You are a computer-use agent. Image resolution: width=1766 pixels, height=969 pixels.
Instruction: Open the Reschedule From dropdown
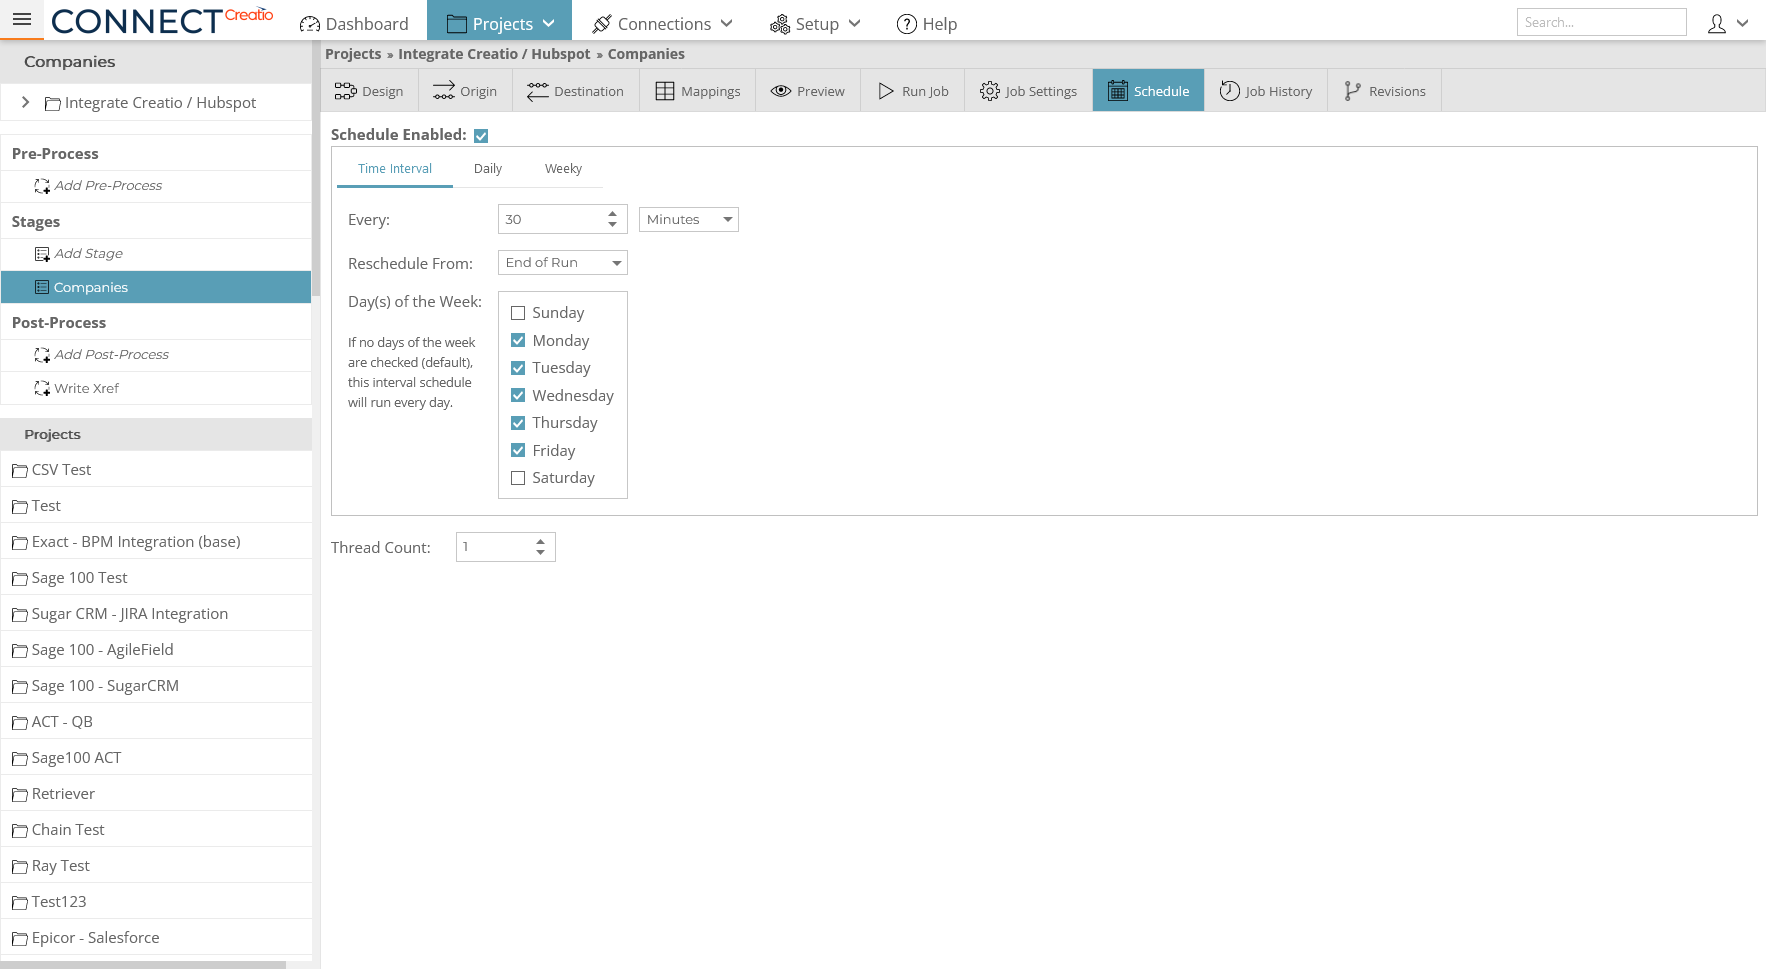click(617, 262)
